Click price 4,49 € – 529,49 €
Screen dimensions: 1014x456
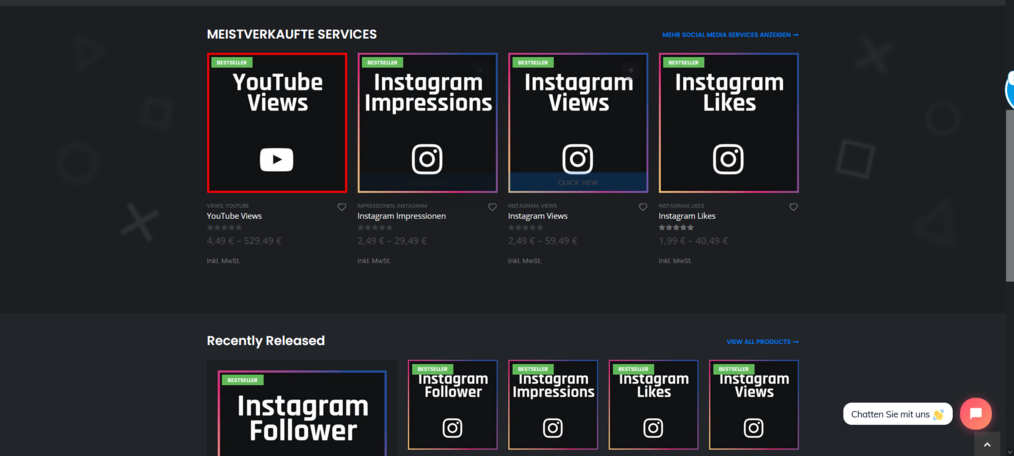(244, 241)
